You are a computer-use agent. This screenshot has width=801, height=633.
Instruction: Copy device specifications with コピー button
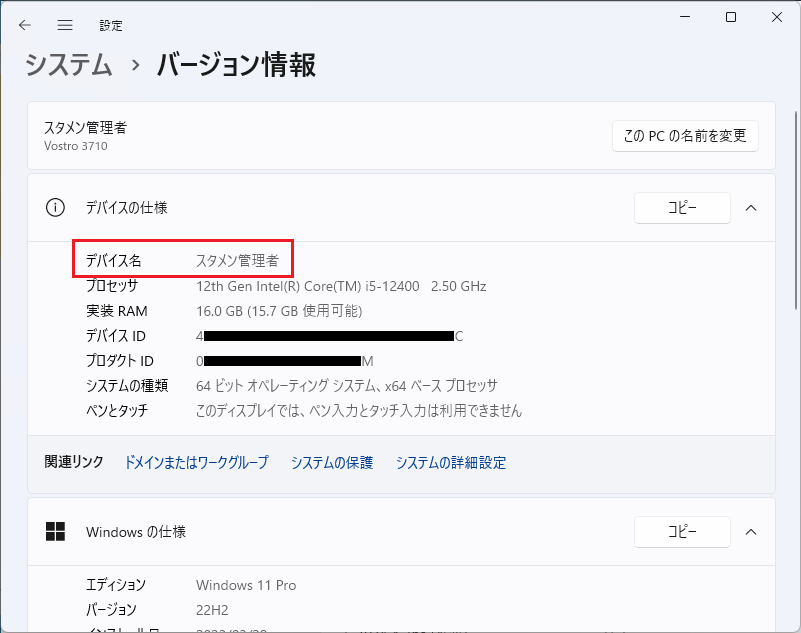click(x=682, y=208)
